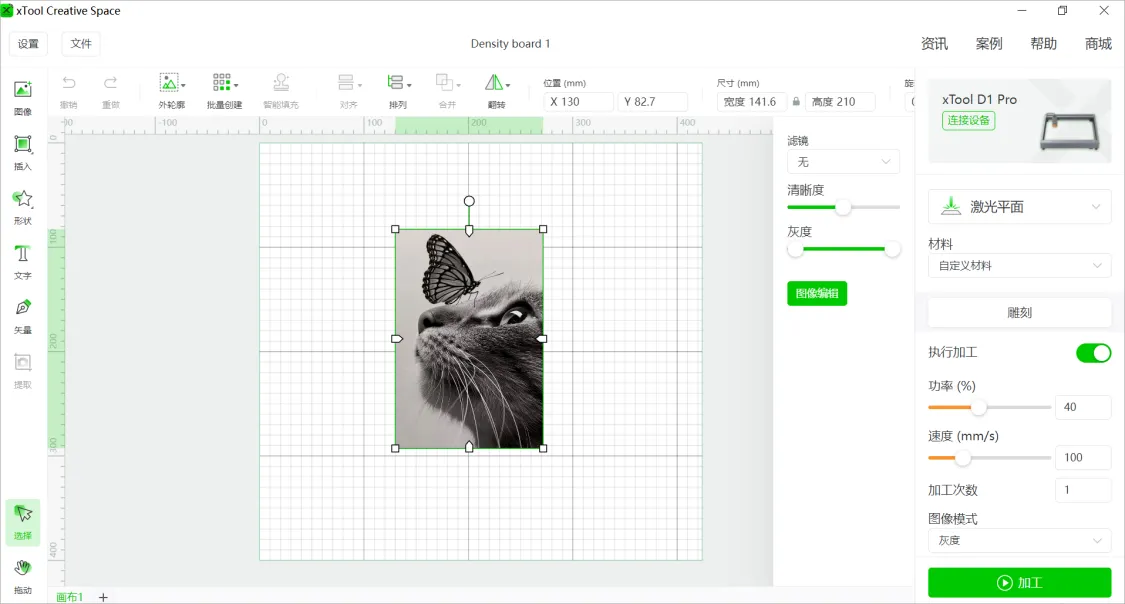1125x604 pixels.
Task: Click the 连接设备 connect device button
Action: coord(968,121)
